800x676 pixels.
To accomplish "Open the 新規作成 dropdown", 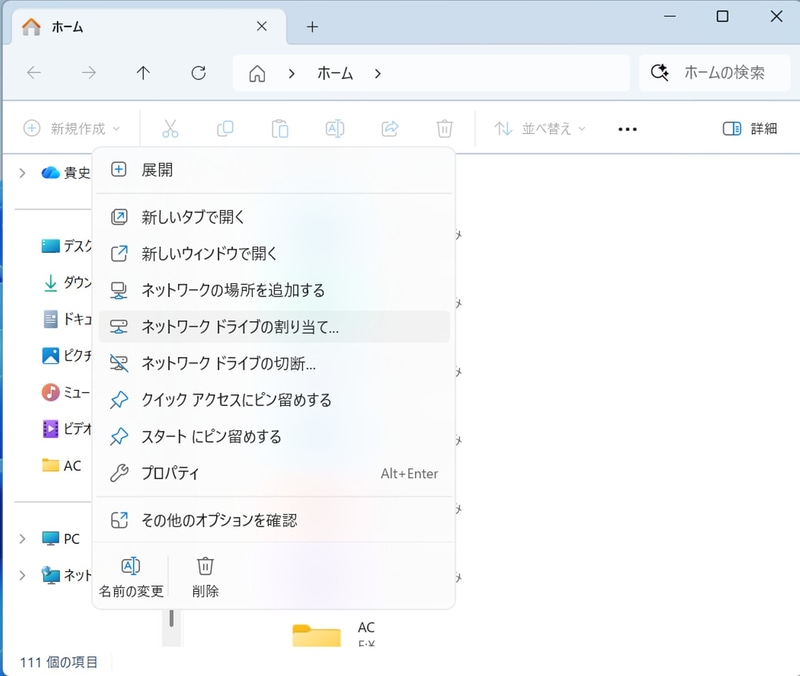I will tap(70, 128).
